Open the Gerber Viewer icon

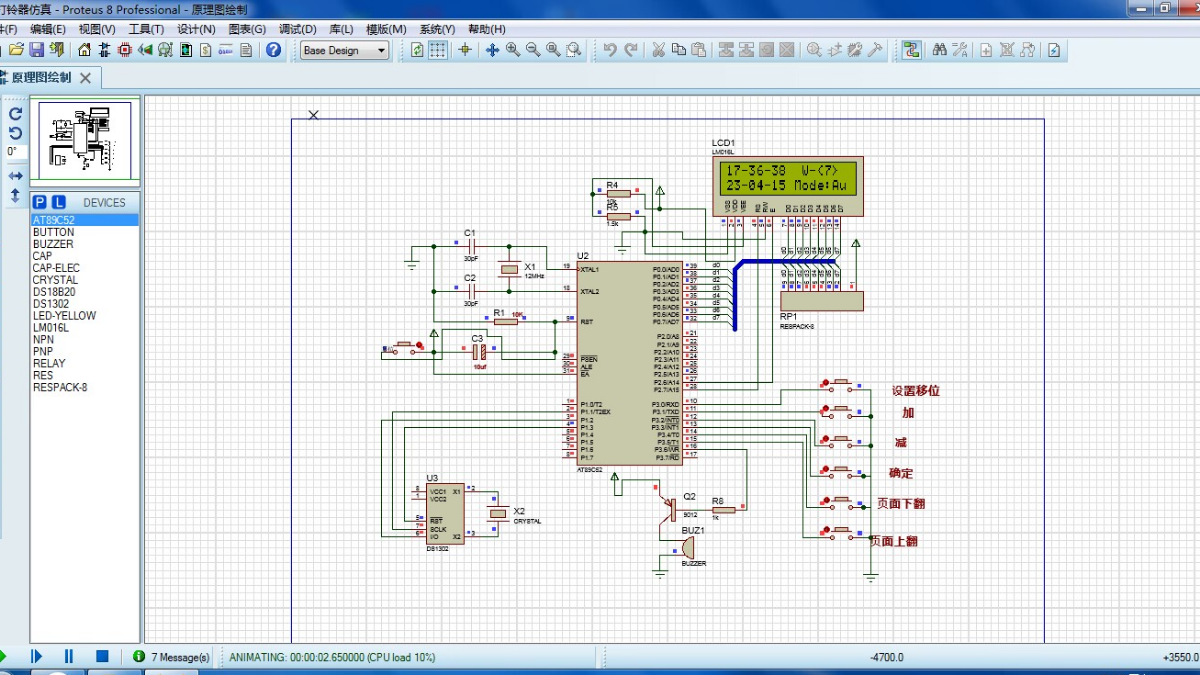(165, 50)
